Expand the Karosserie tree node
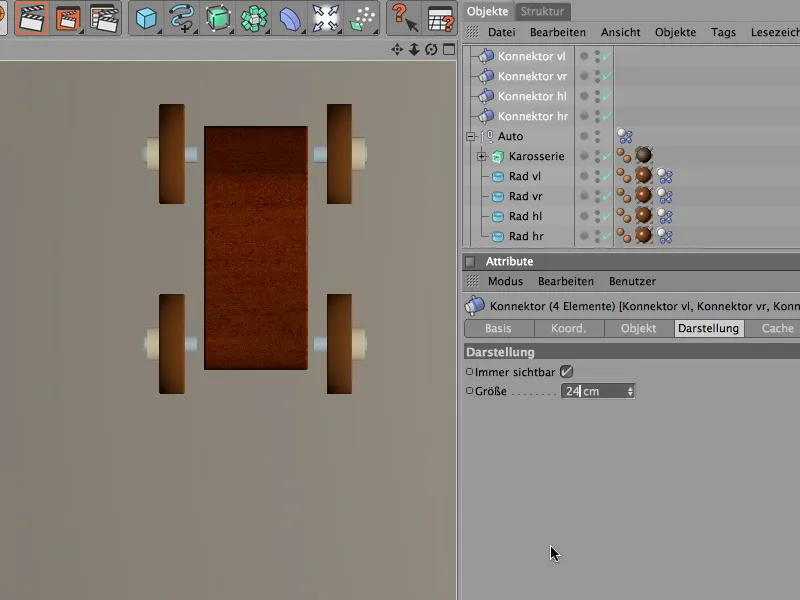 click(x=481, y=156)
